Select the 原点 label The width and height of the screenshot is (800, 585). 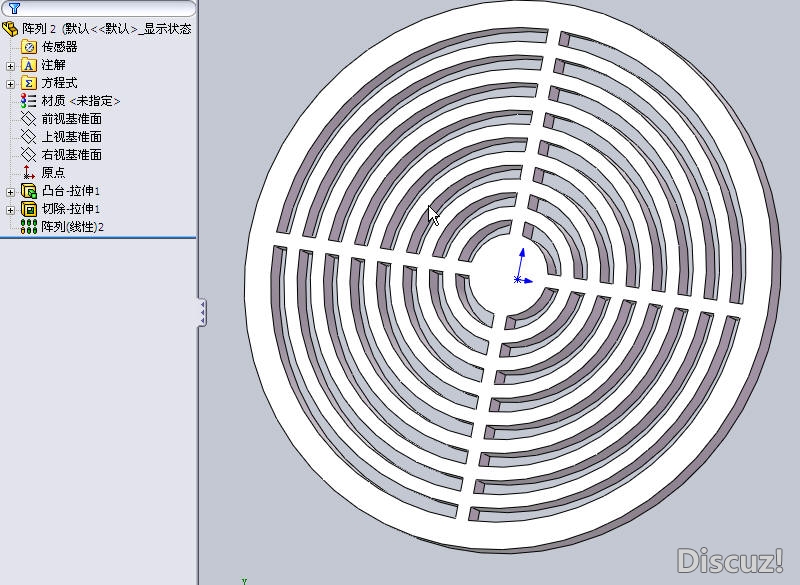[53, 172]
